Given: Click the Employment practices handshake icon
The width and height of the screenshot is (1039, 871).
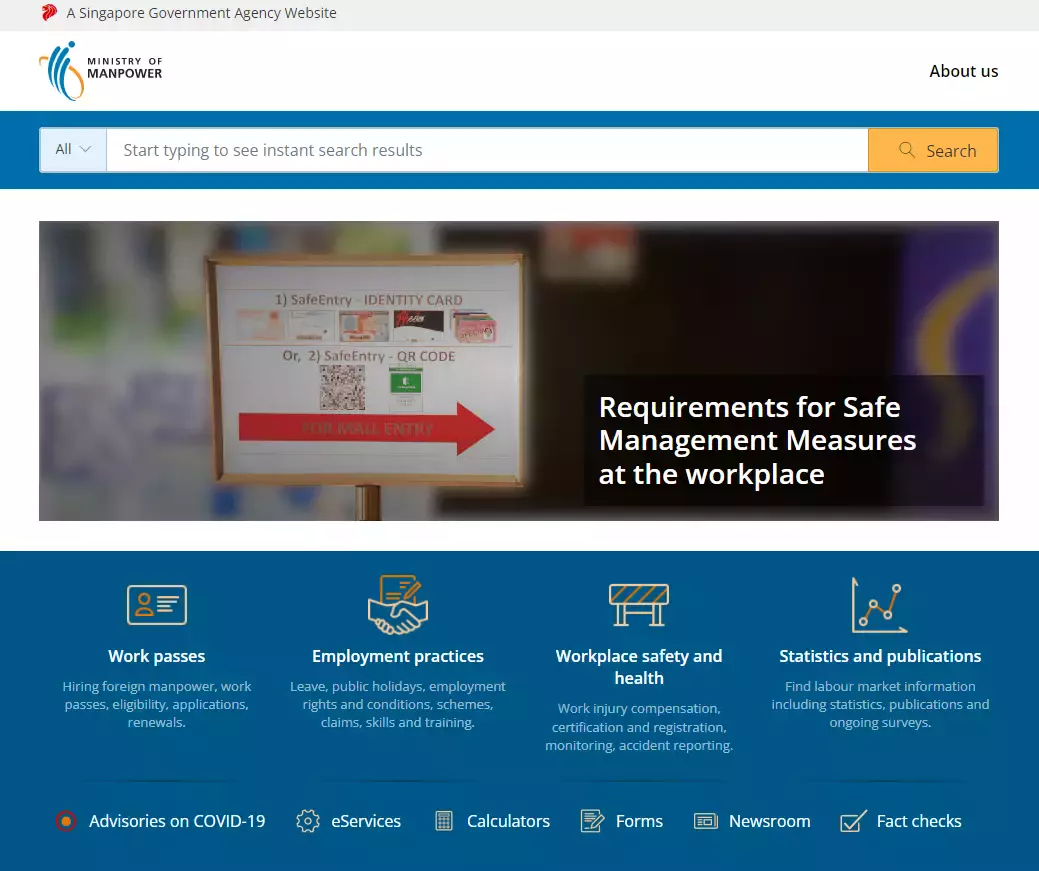Looking at the screenshot, I should pyautogui.click(x=398, y=604).
